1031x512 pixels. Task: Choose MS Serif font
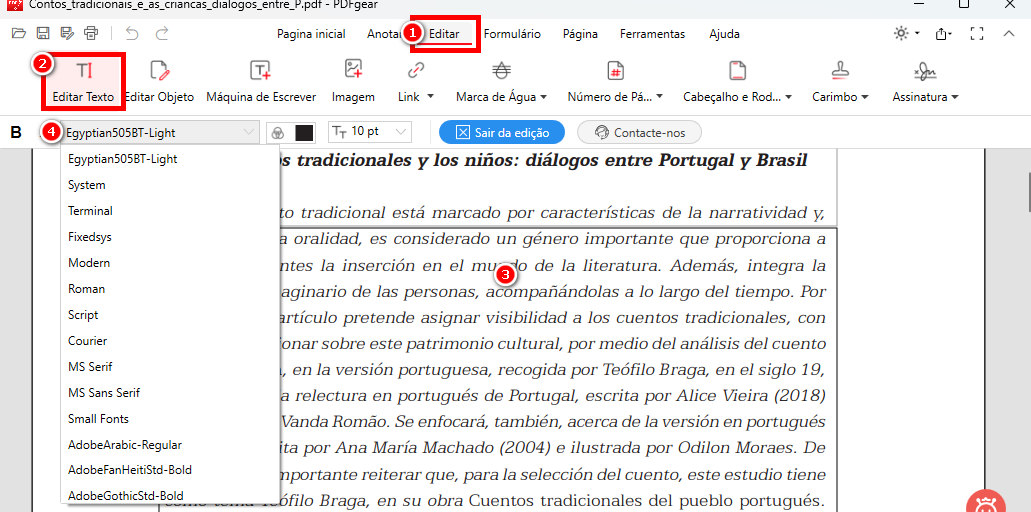tap(170, 367)
